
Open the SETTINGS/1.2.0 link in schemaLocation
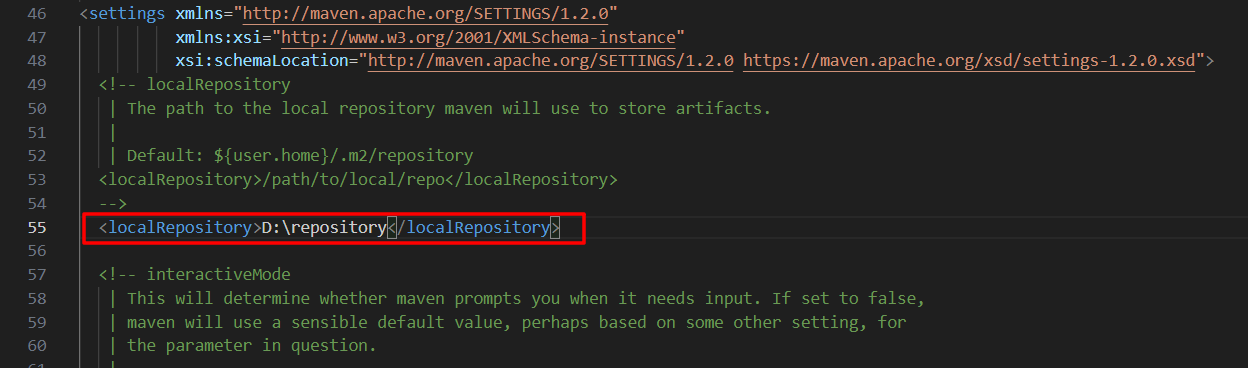551,61
